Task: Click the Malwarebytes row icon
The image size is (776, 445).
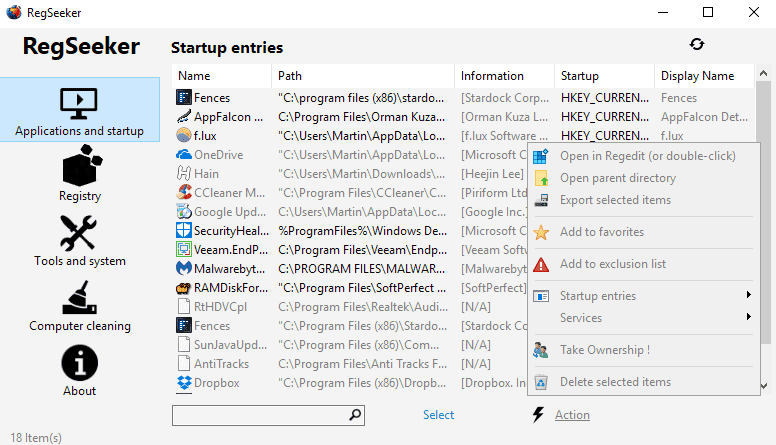Action: [x=184, y=269]
